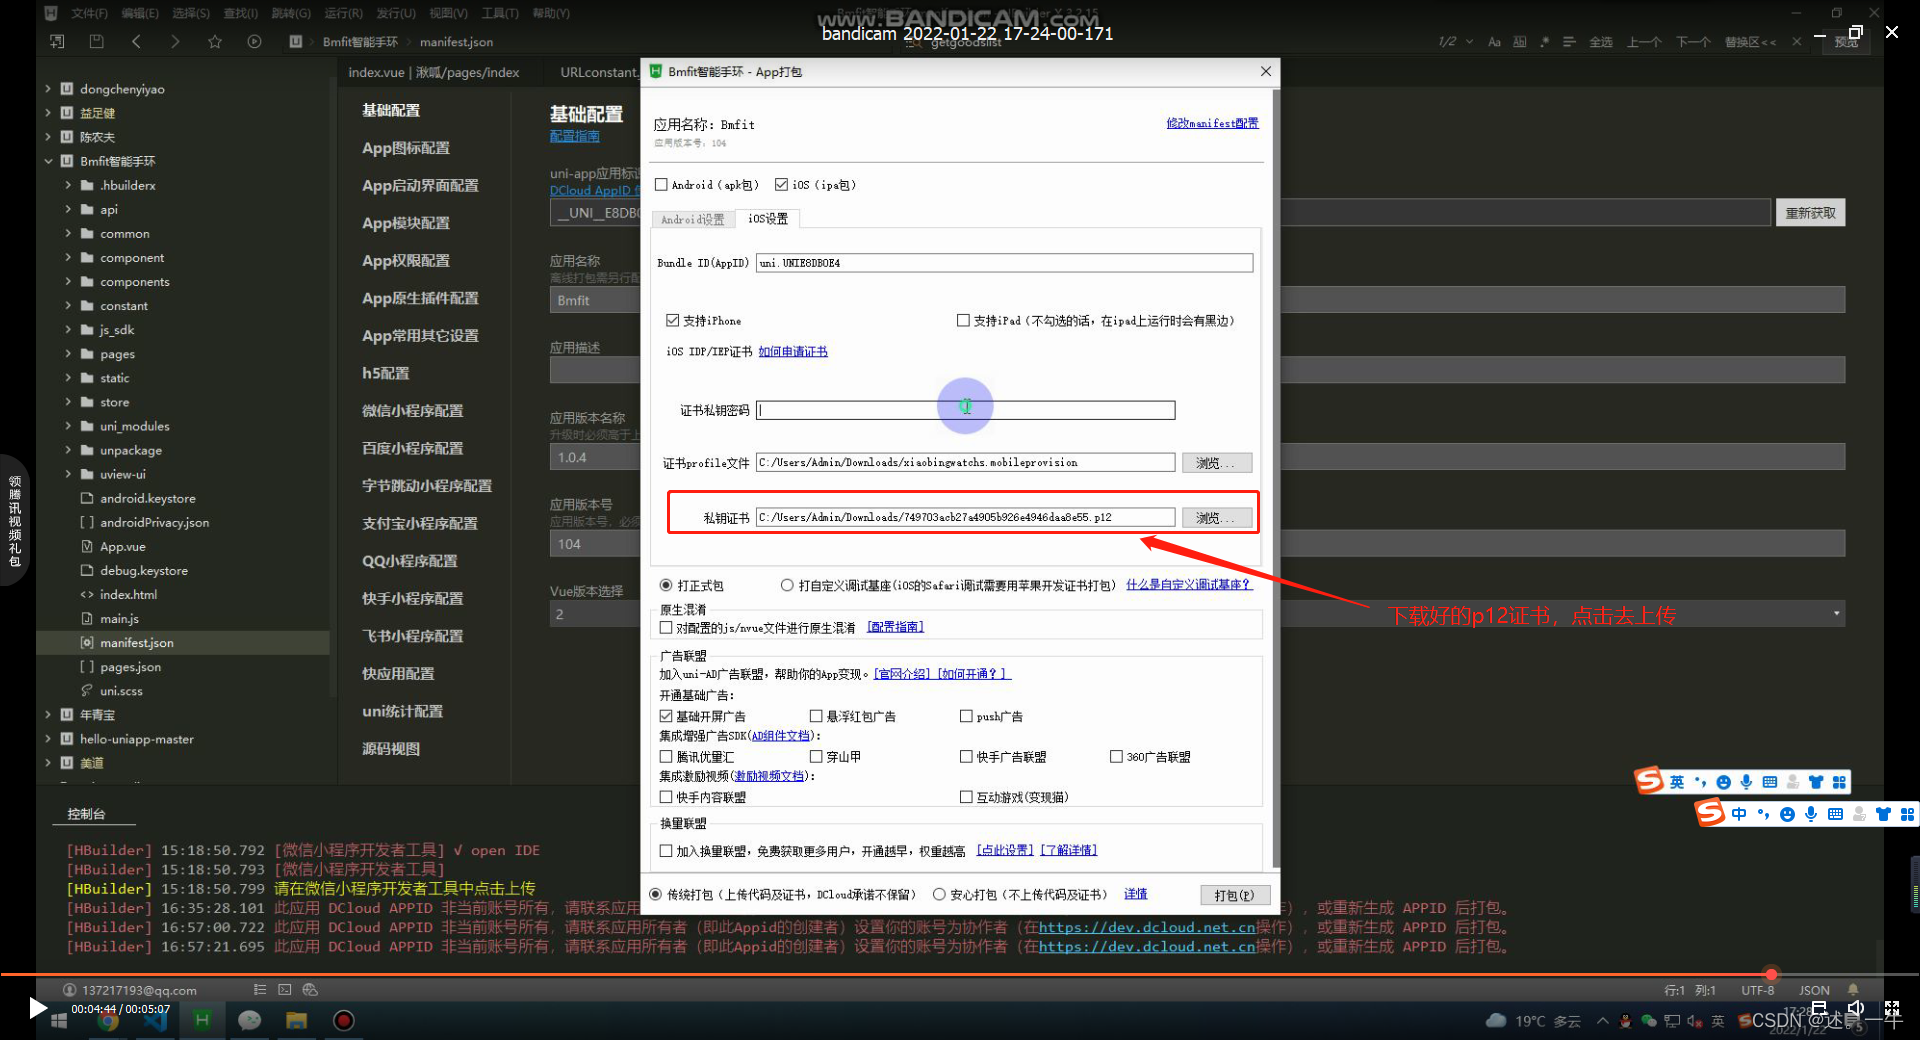The height and width of the screenshot is (1040, 1920).
Task: Click the browser preview icon in status bar
Action: 310,990
